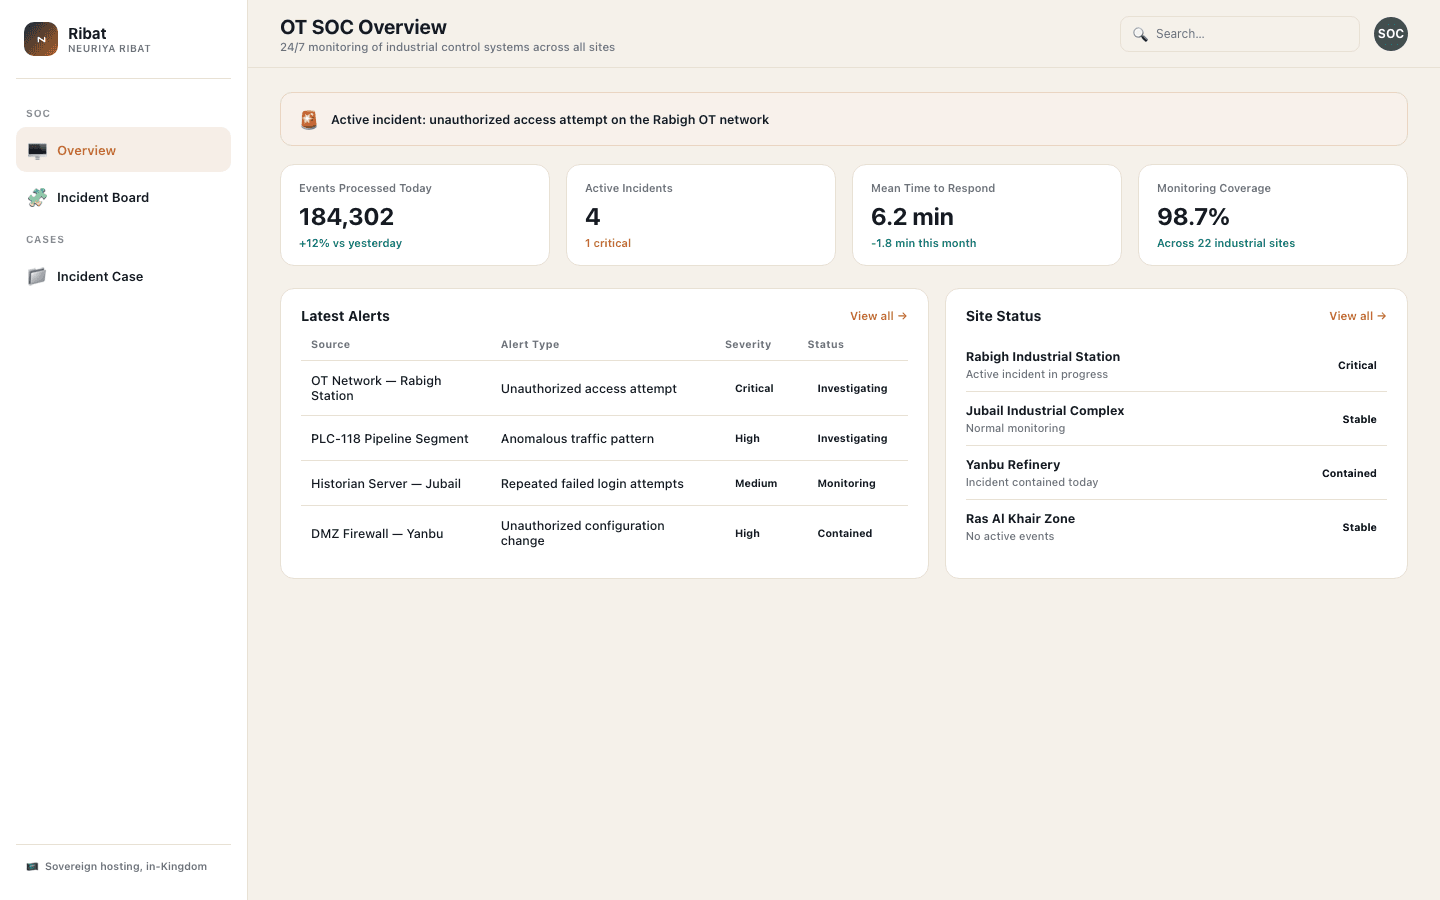Click the Active Incidents stat card
1440x900 pixels.
tap(701, 215)
